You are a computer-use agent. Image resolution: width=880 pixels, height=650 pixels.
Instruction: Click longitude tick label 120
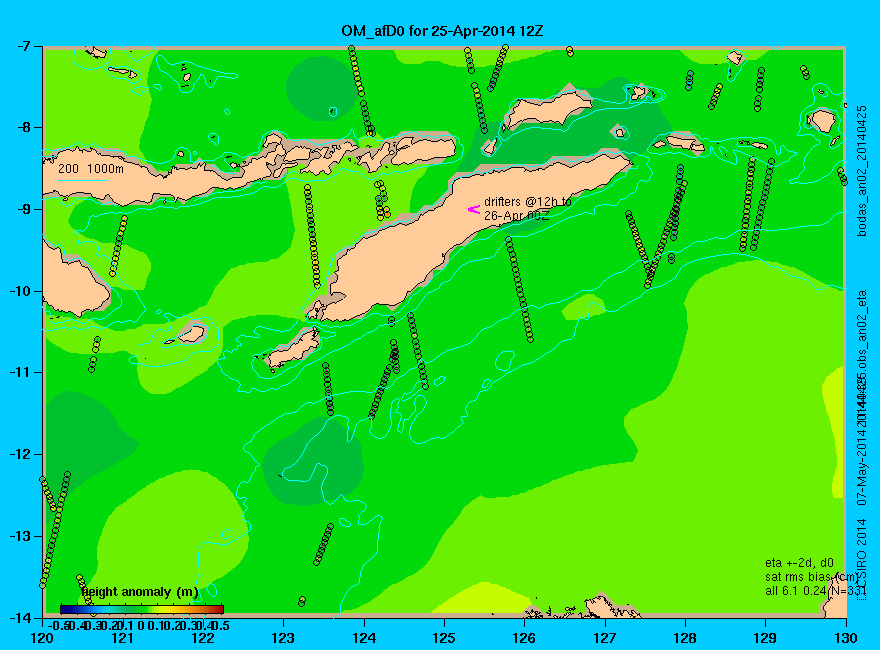click(42, 638)
